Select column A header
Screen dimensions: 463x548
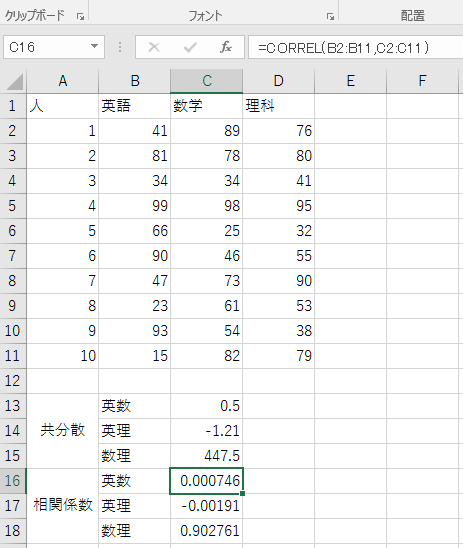[x=63, y=81]
